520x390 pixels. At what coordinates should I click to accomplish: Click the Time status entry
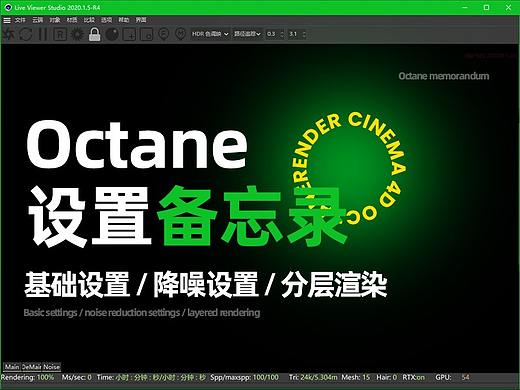151,378
